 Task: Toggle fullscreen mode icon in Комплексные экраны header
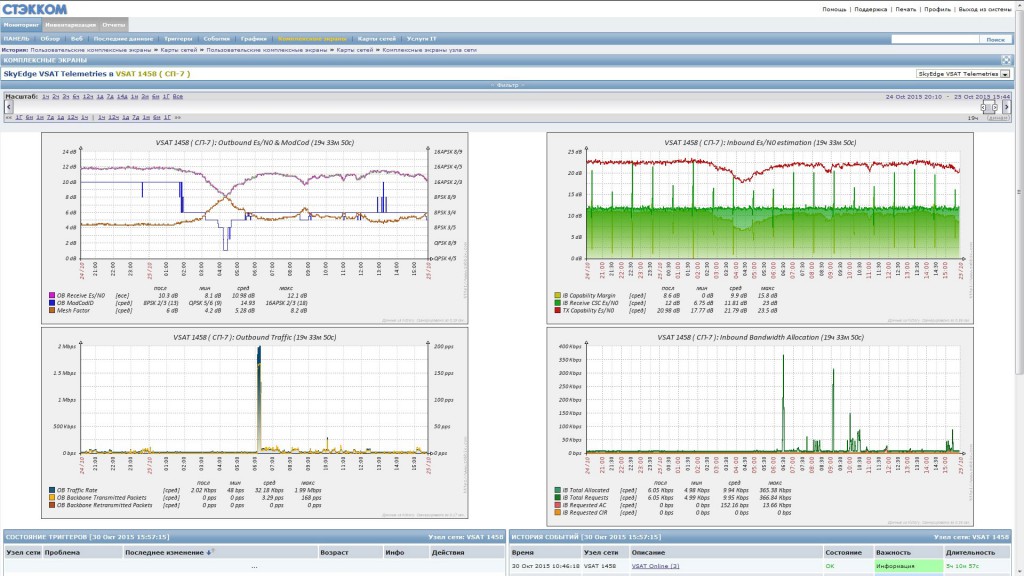1006,60
